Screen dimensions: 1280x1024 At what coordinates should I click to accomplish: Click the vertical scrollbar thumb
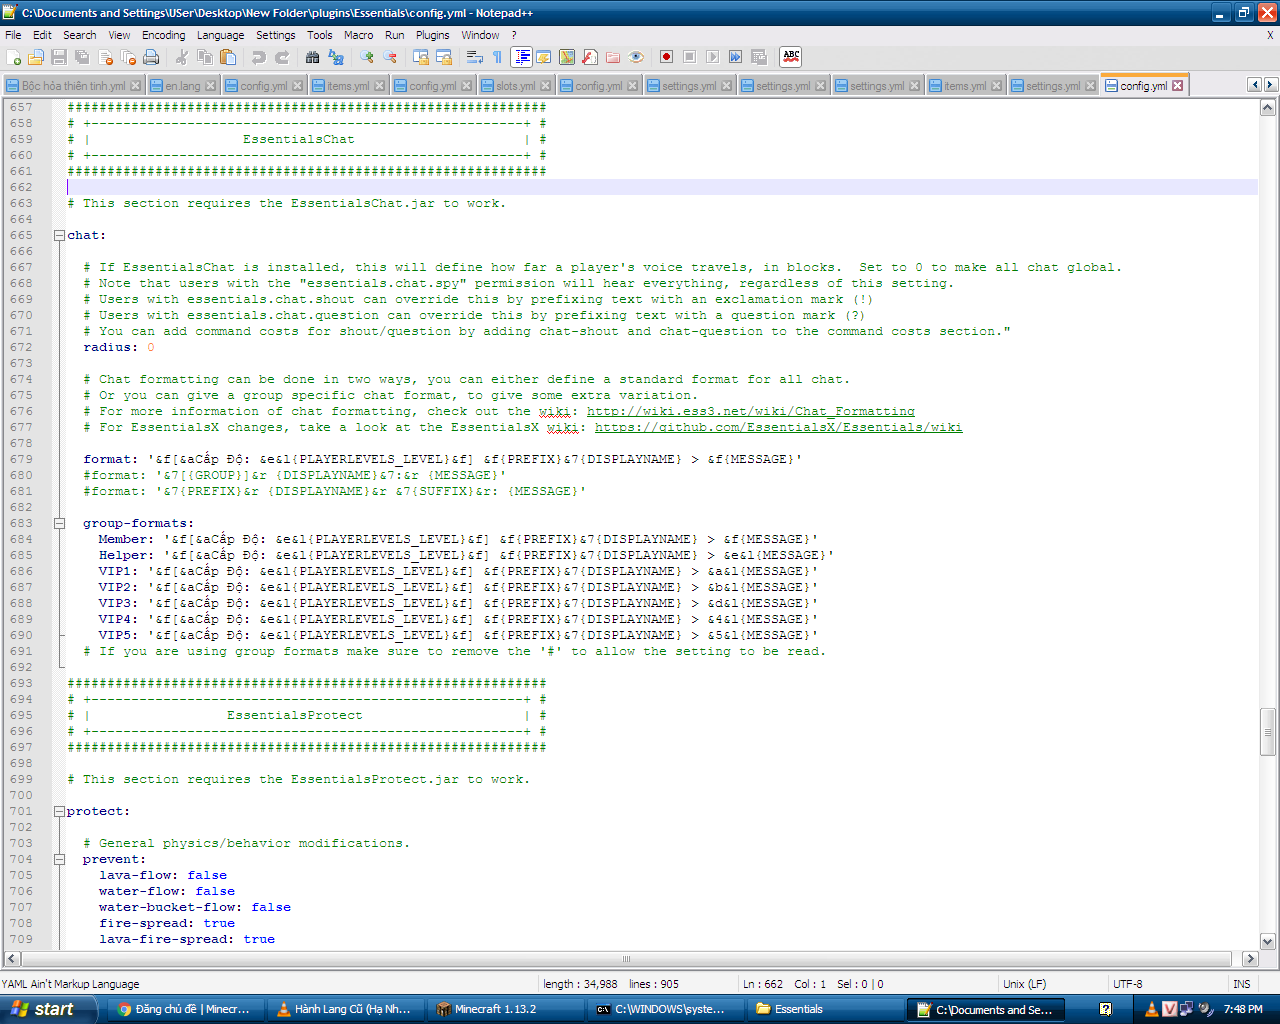(1267, 731)
